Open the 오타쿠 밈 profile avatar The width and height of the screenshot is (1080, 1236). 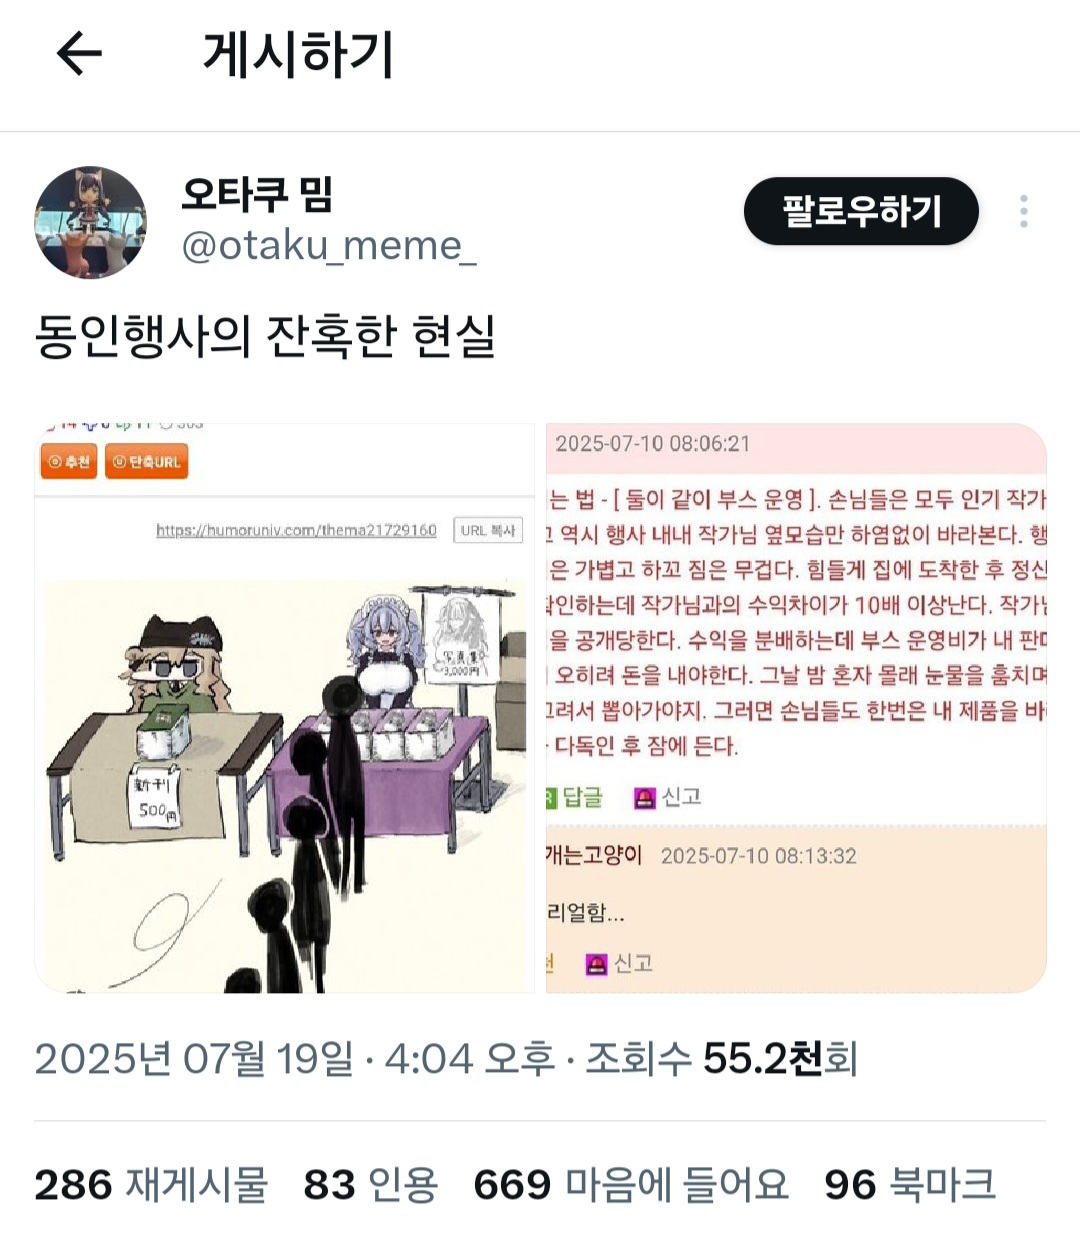click(90, 222)
